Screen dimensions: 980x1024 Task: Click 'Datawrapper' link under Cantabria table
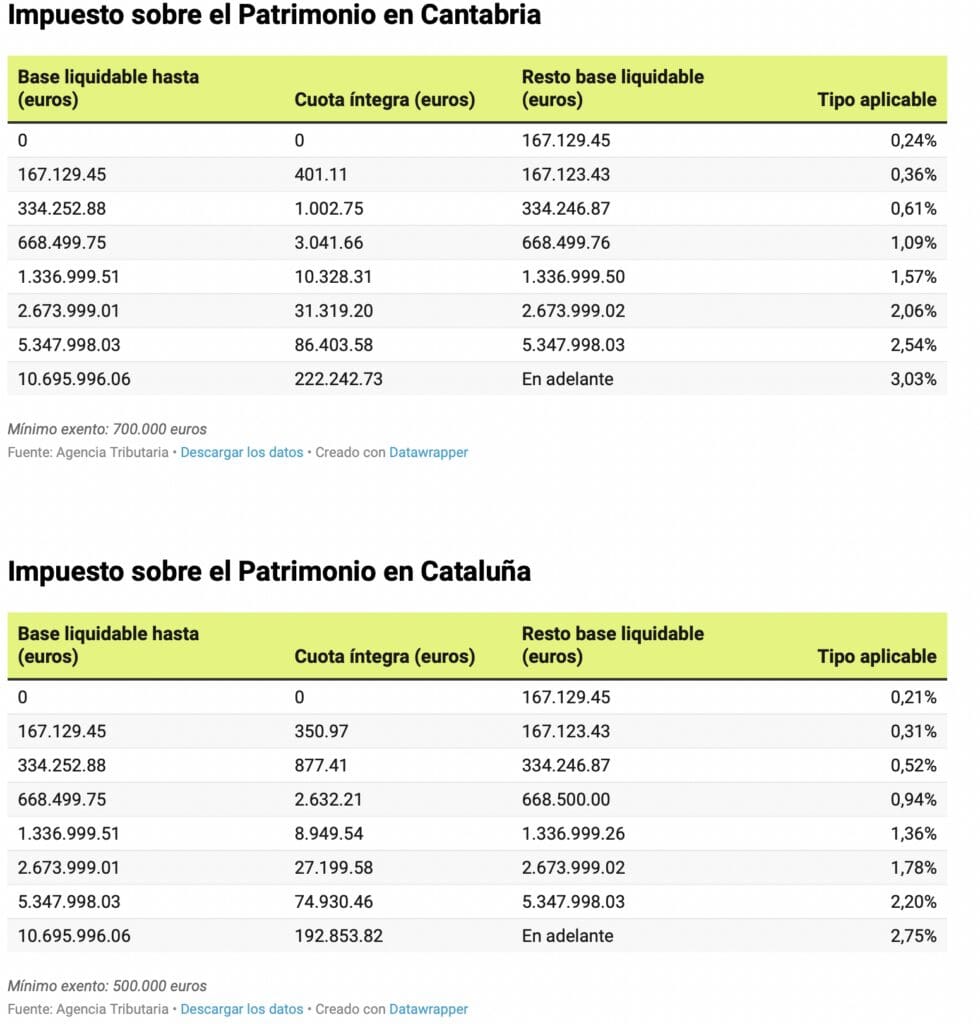tap(428, 452)
